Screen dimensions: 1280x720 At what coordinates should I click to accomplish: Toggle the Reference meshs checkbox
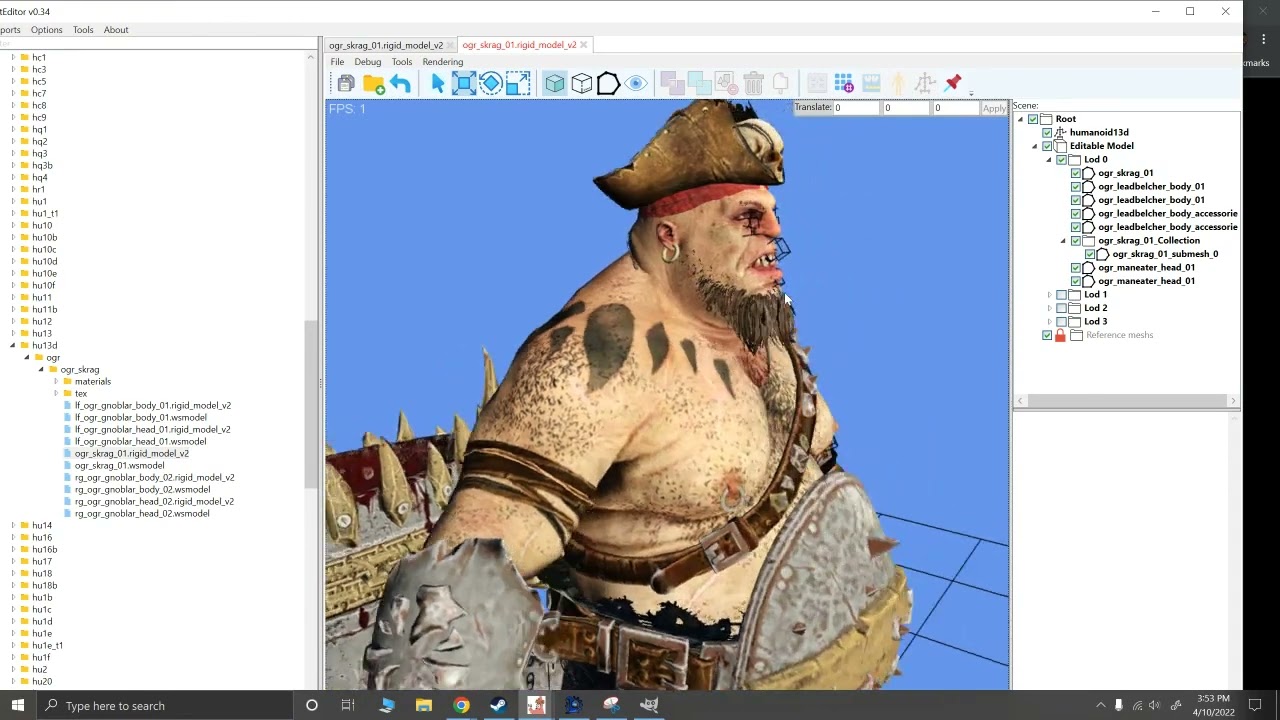point(1047,335)
